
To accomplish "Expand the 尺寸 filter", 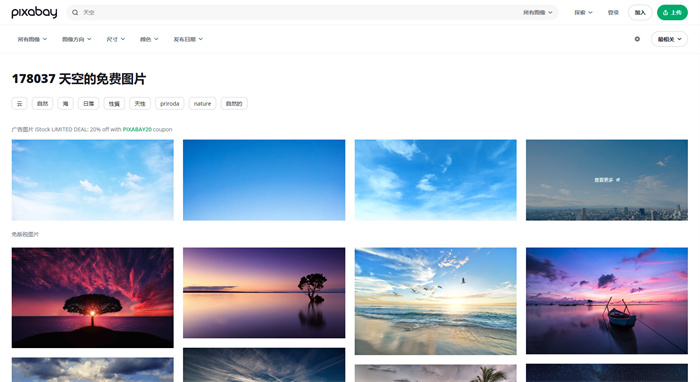I will pos(116,39).
